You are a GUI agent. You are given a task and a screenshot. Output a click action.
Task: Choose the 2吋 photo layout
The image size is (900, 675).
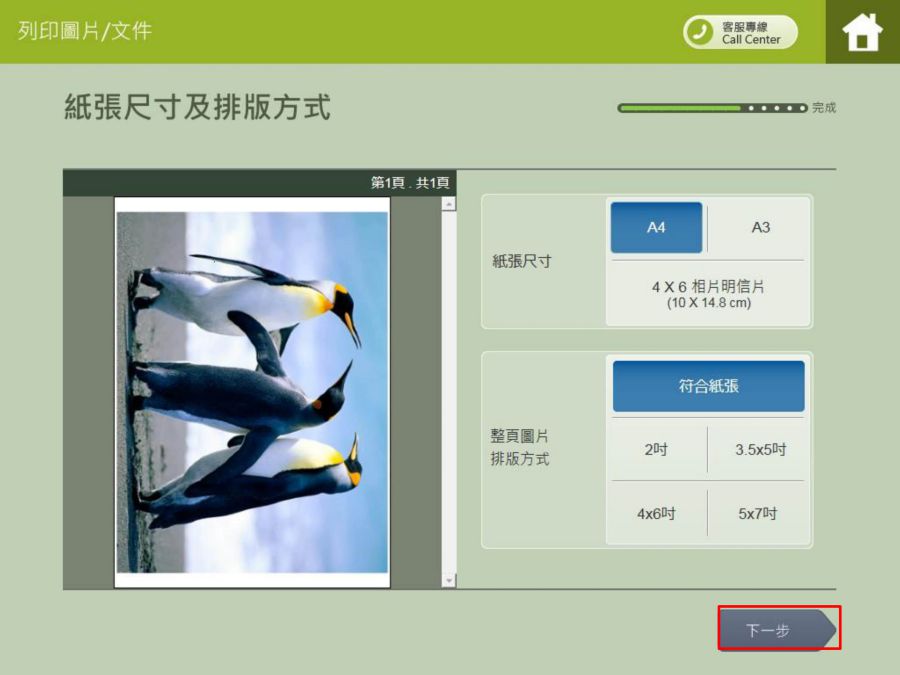656,450
